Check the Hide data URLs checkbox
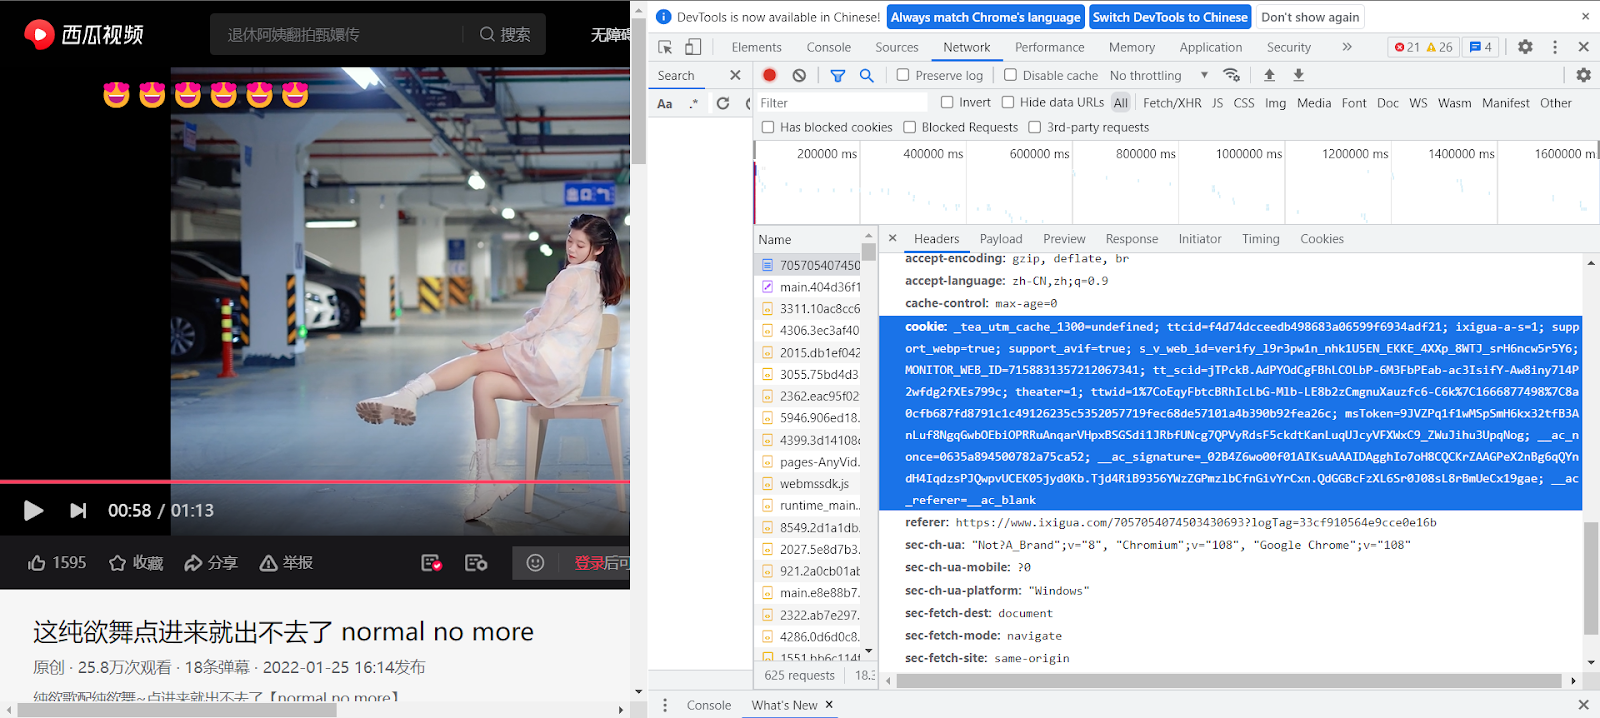The height and width of the screenshot is (718, 1600). tap(1008, 102)
